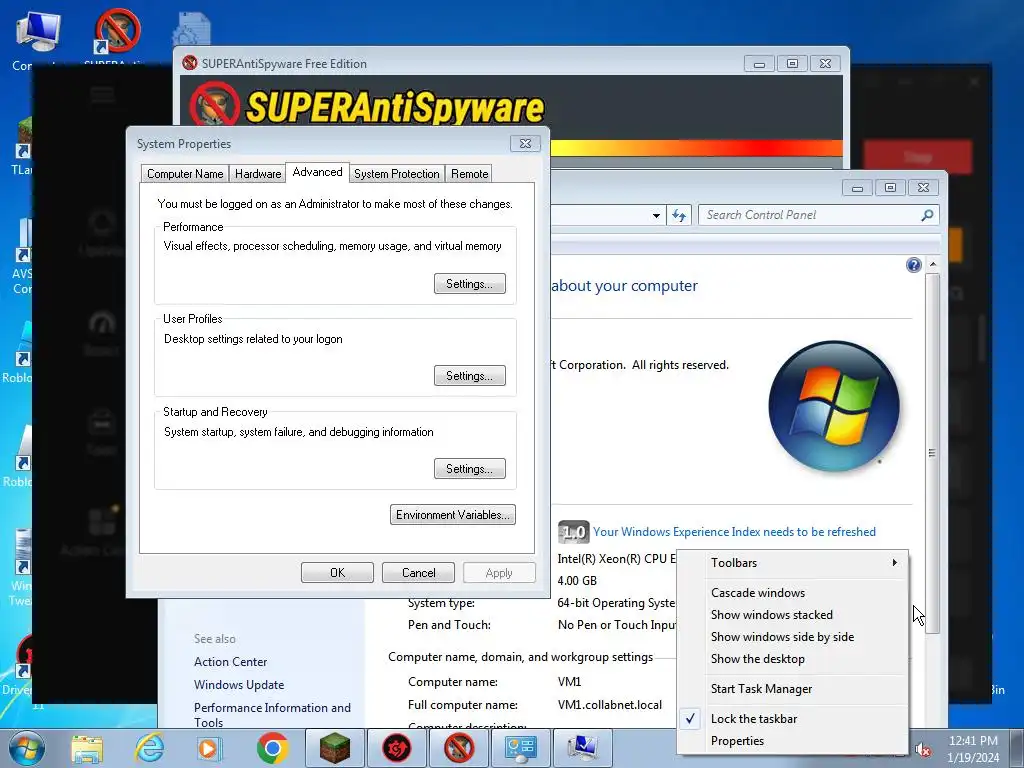Screen dimensions: 1024x768
Task: Click the Control Panel scrollbar thumb
Action: coord(933,453)
